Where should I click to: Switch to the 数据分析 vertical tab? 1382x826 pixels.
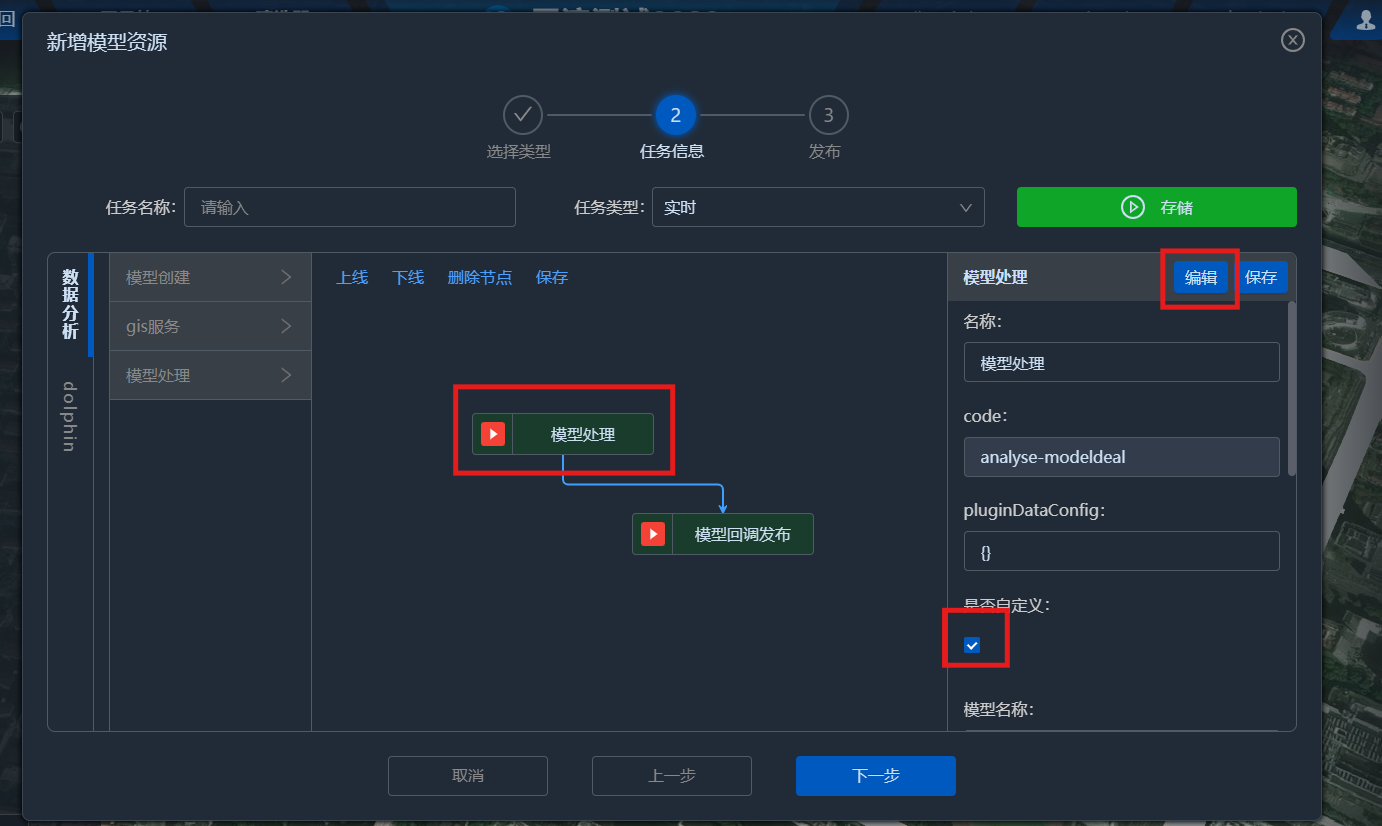(x=70, y=304)
